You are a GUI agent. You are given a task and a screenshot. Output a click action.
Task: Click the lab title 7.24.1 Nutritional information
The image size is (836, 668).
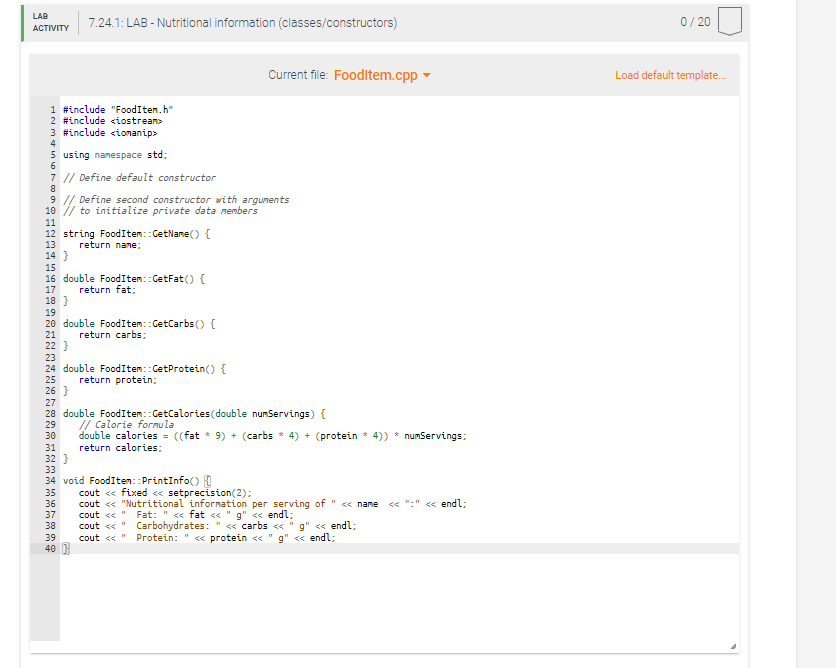(243, 23)
